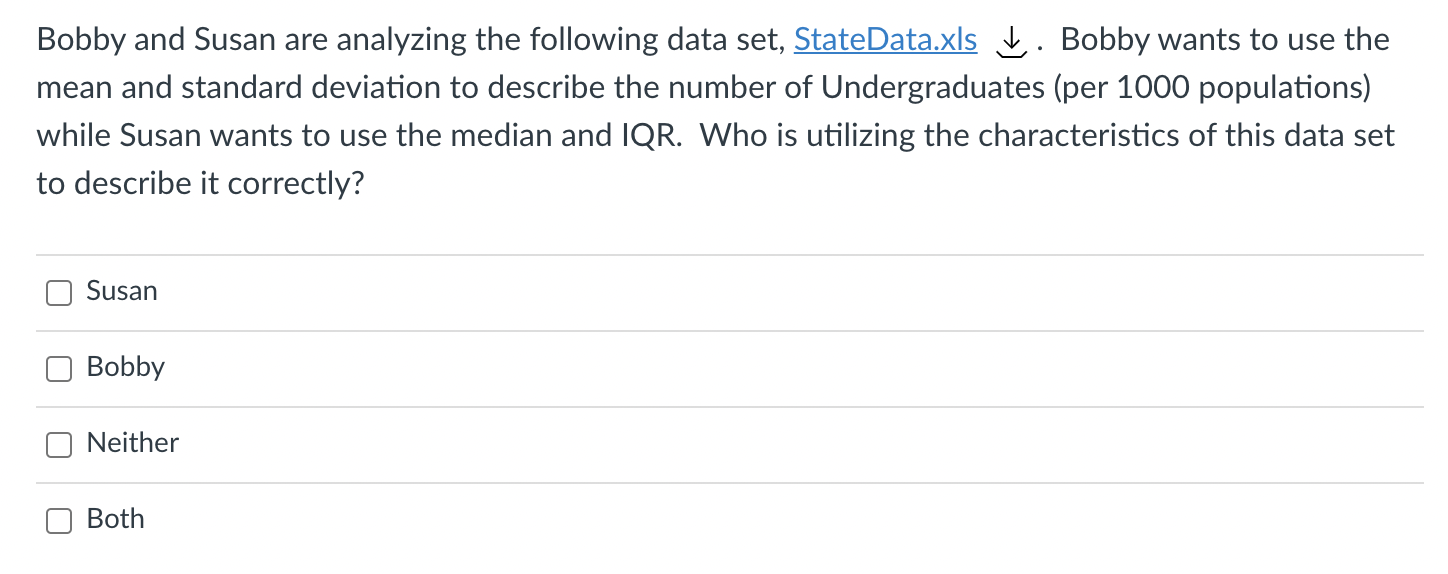
Task: Click empty space in the Susan answer row
Action: tap(800, 292)
